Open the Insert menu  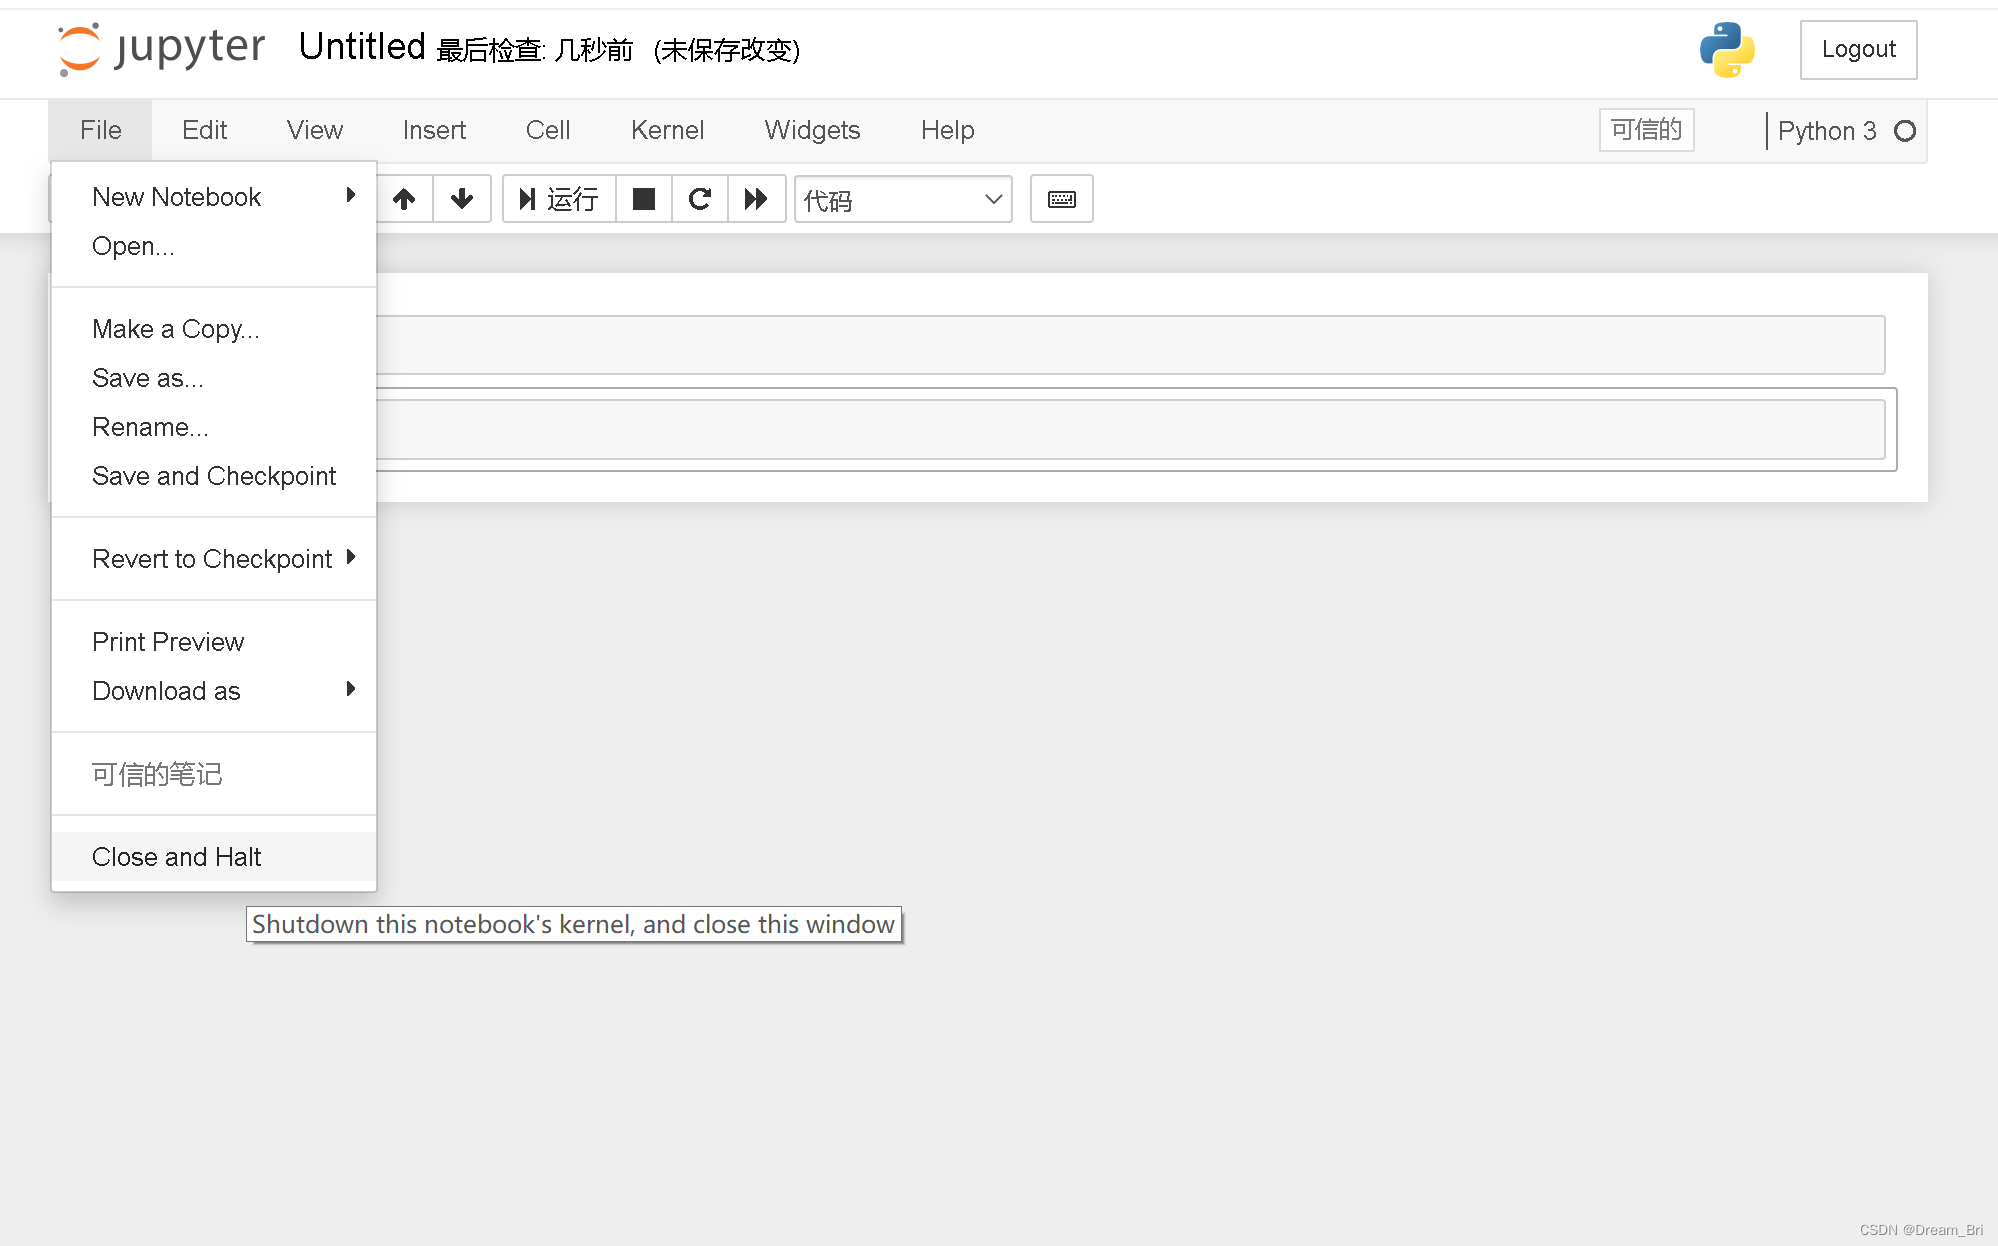tap(435, 130)
